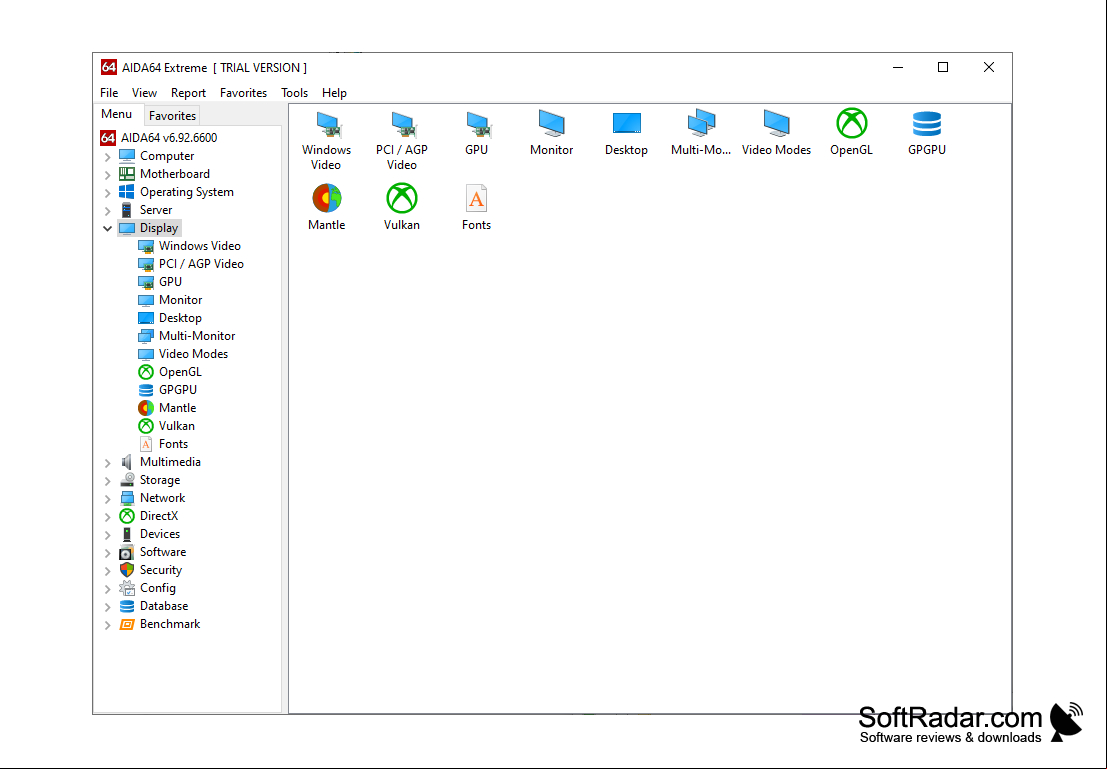This screenshot has height=769, width=1107.
Task: Expand the Network node arrow
Action: tap(107, 499)
